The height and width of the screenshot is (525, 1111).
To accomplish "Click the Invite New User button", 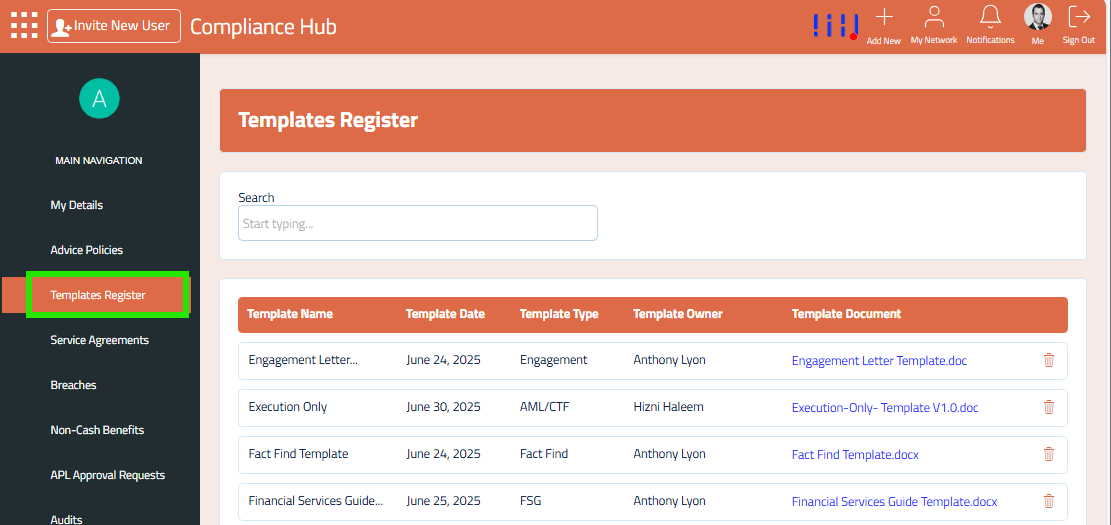I will [114, 26].
